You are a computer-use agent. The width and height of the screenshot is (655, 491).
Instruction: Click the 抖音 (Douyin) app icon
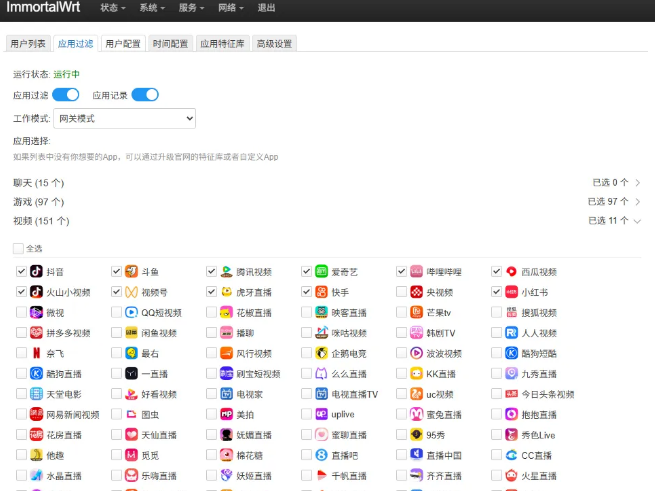click(36, 272)
